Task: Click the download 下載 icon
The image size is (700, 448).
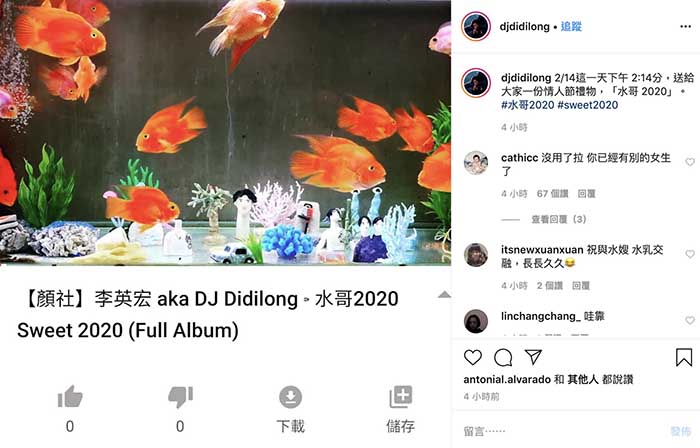Action: point(291,397)
